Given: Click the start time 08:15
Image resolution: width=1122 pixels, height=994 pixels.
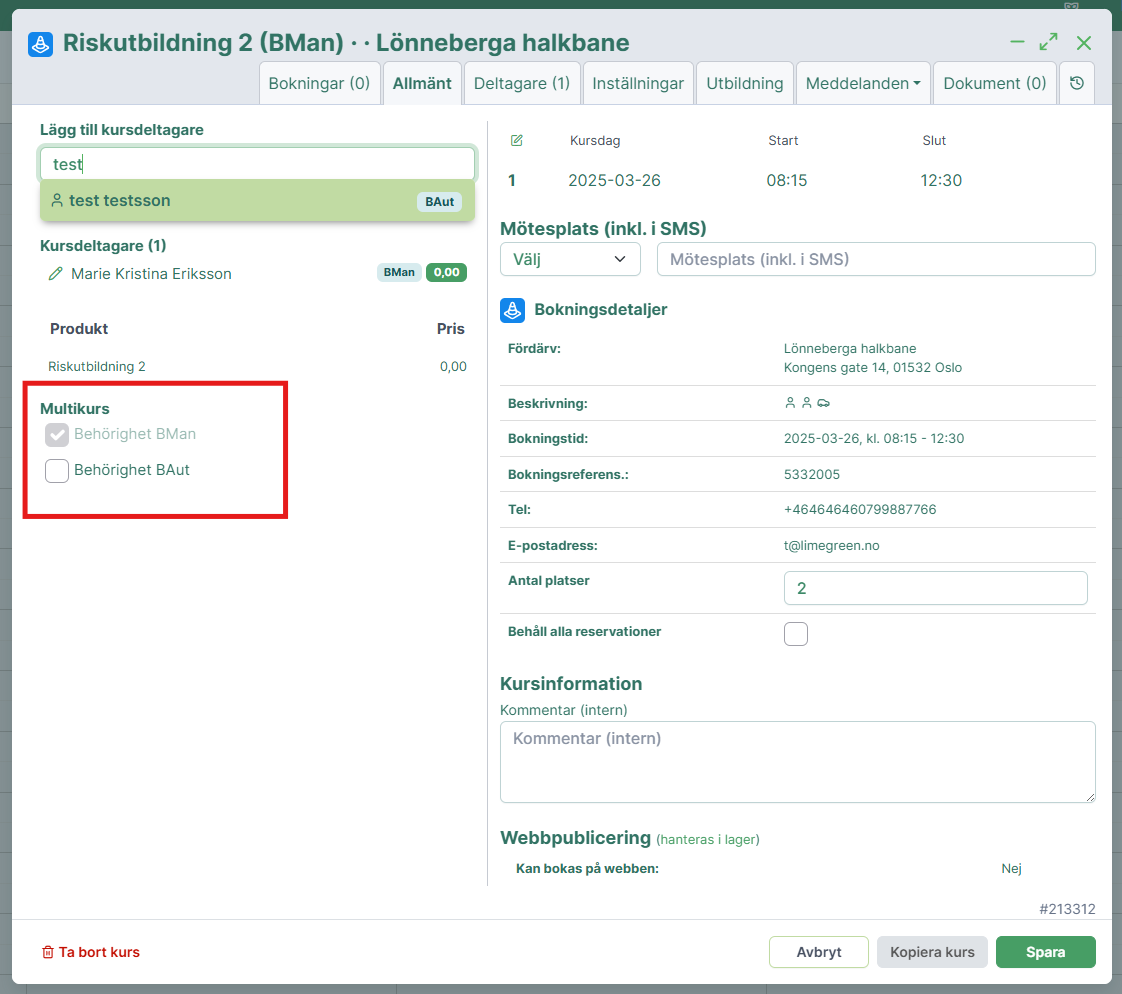Looking at the screenshot, I should point(786,180).
